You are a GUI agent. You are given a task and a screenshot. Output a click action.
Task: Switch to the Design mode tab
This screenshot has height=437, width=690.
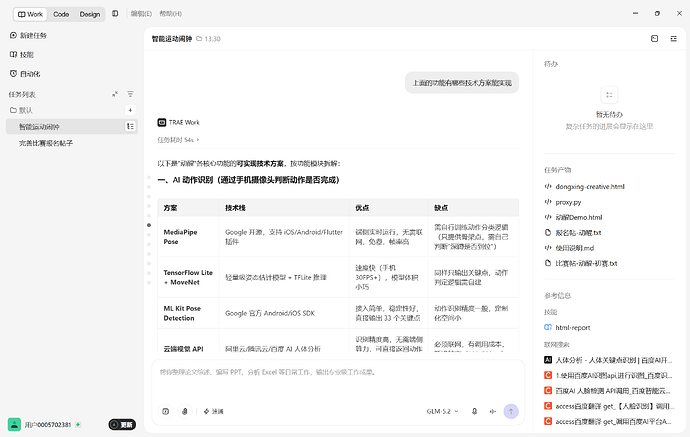[x=90, y=14]
